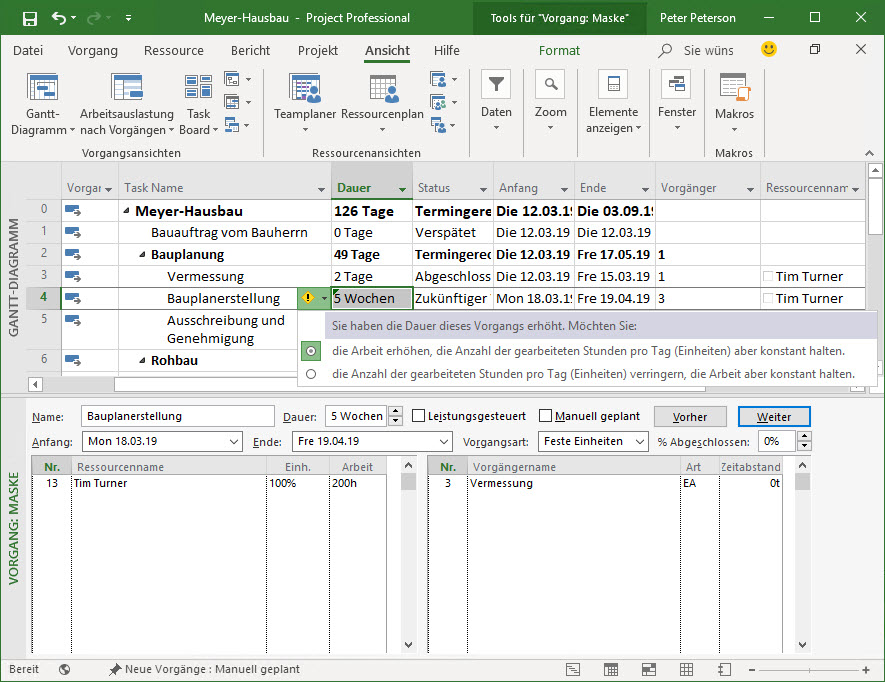Click the Name field containing Bauplanerstellung

(x=178, y=416)
